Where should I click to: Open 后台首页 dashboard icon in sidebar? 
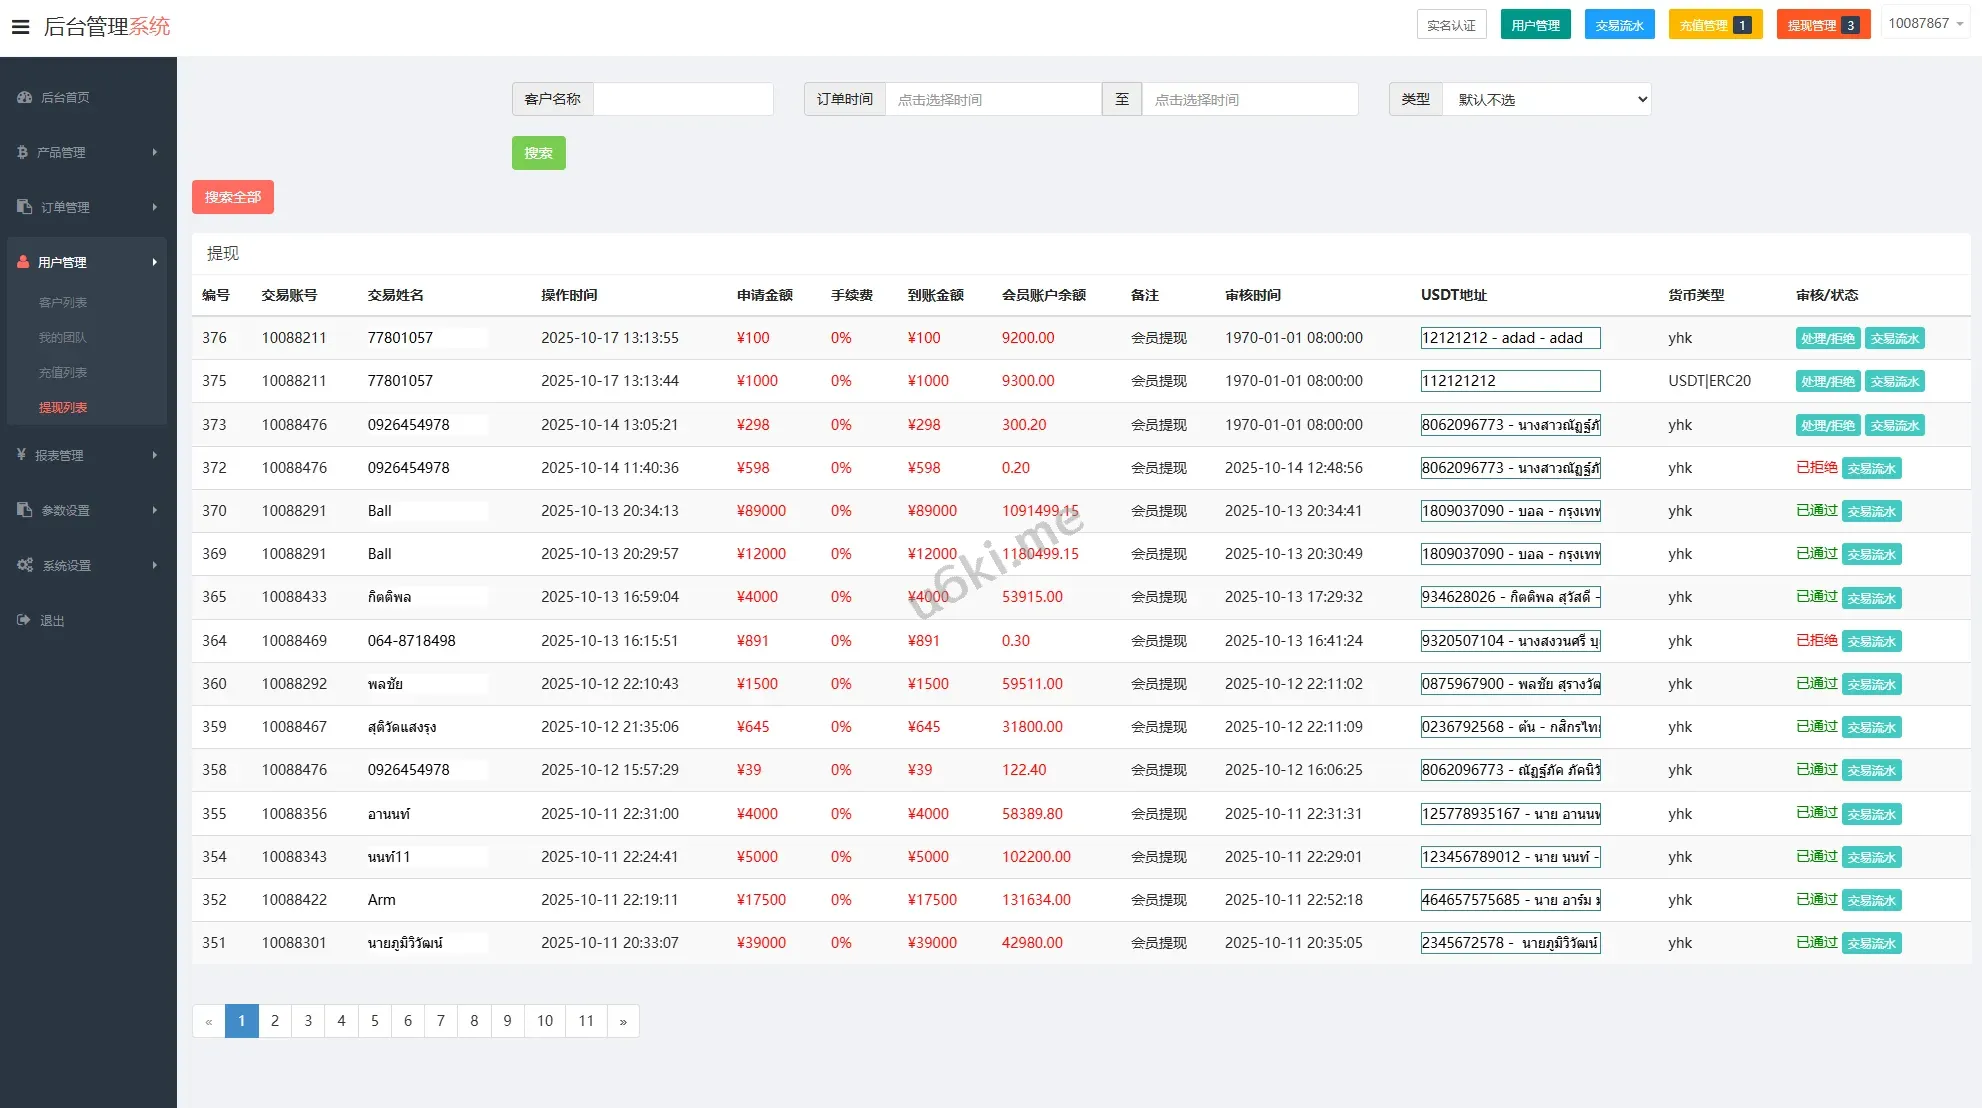(25, 97)
